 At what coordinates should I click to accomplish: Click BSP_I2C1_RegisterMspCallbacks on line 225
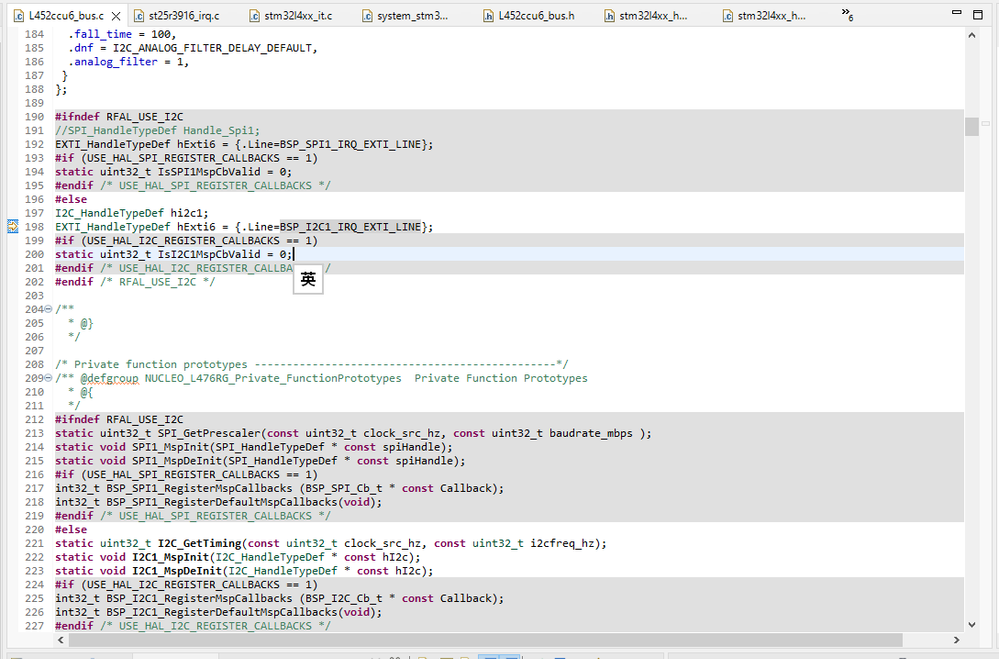pos(199,598)
